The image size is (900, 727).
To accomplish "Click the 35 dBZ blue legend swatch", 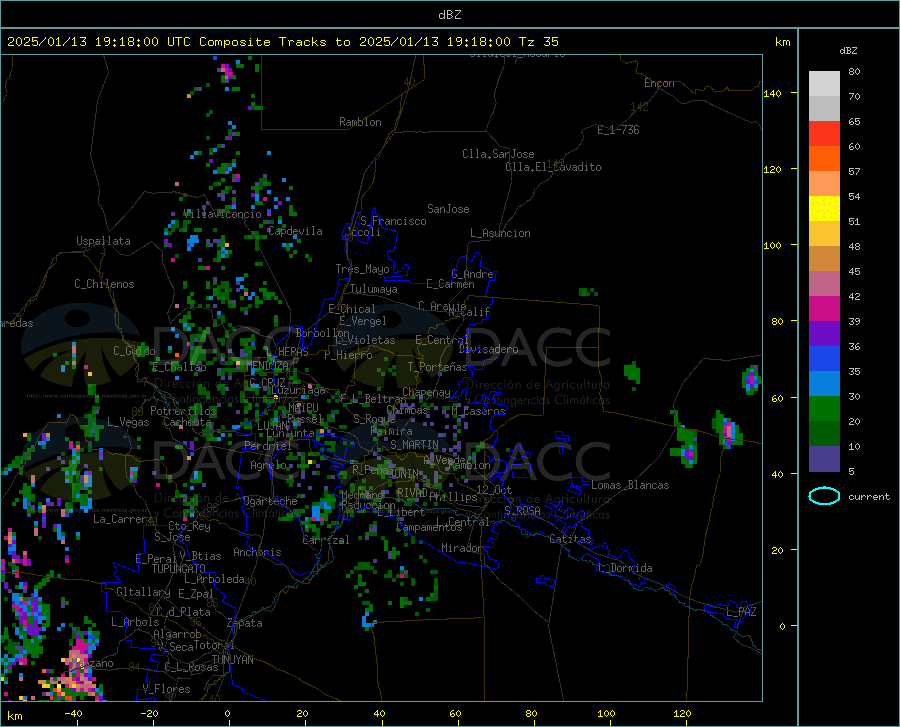I will click(824, 359).
